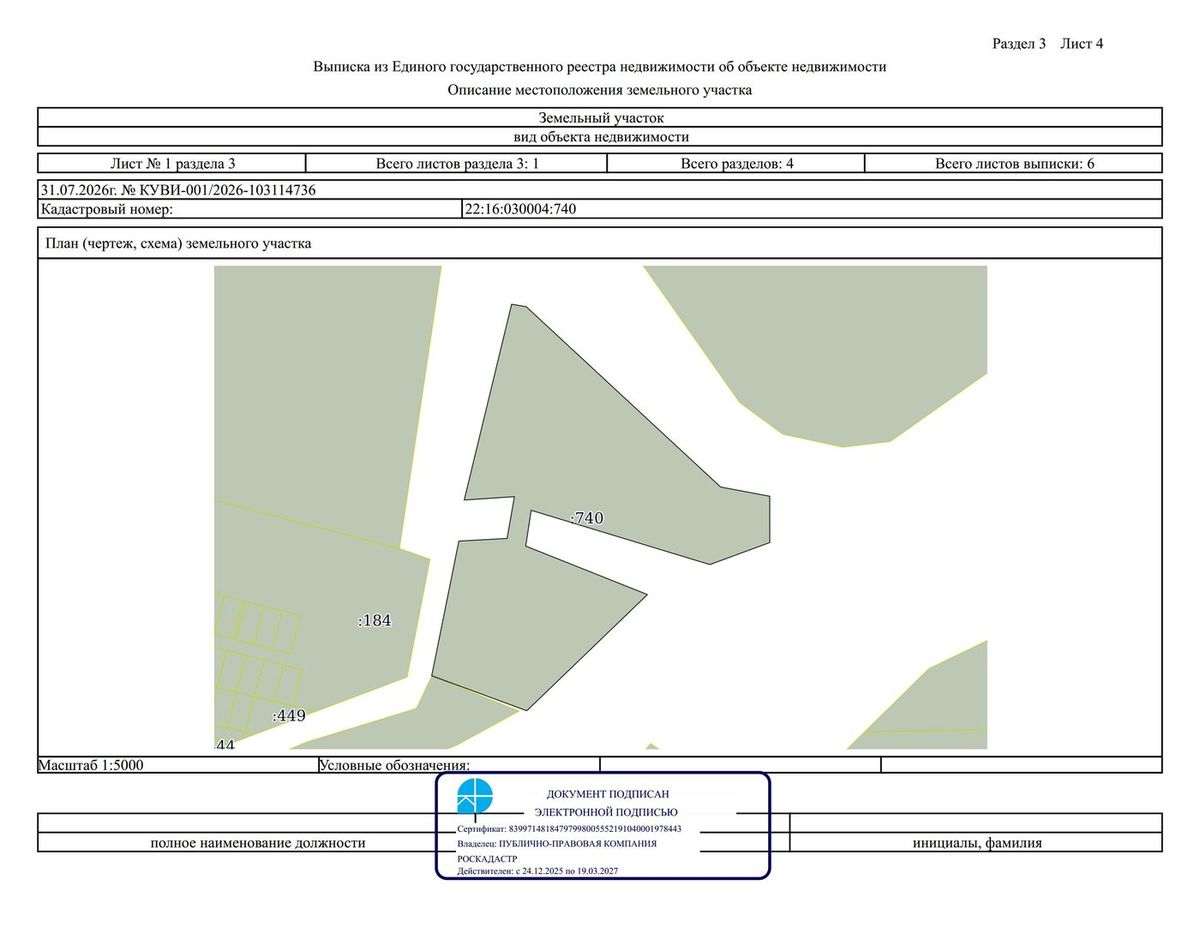The image size is (1200, 927).
Task: Click the title 'Выписка из Единого государственного реестра недвижимости'
Action: [600, 67]
